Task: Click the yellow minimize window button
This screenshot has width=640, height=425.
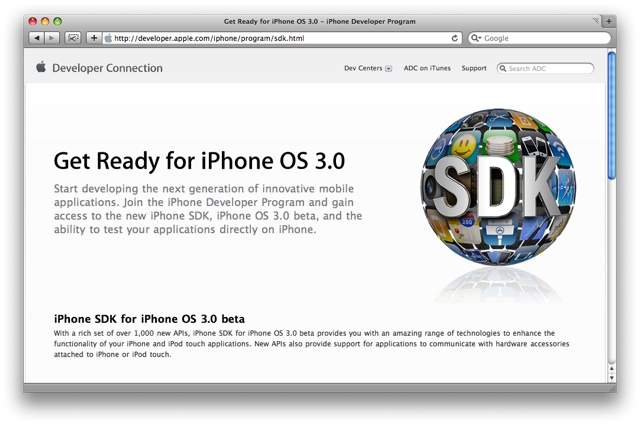Action: (x=45, y=21)
